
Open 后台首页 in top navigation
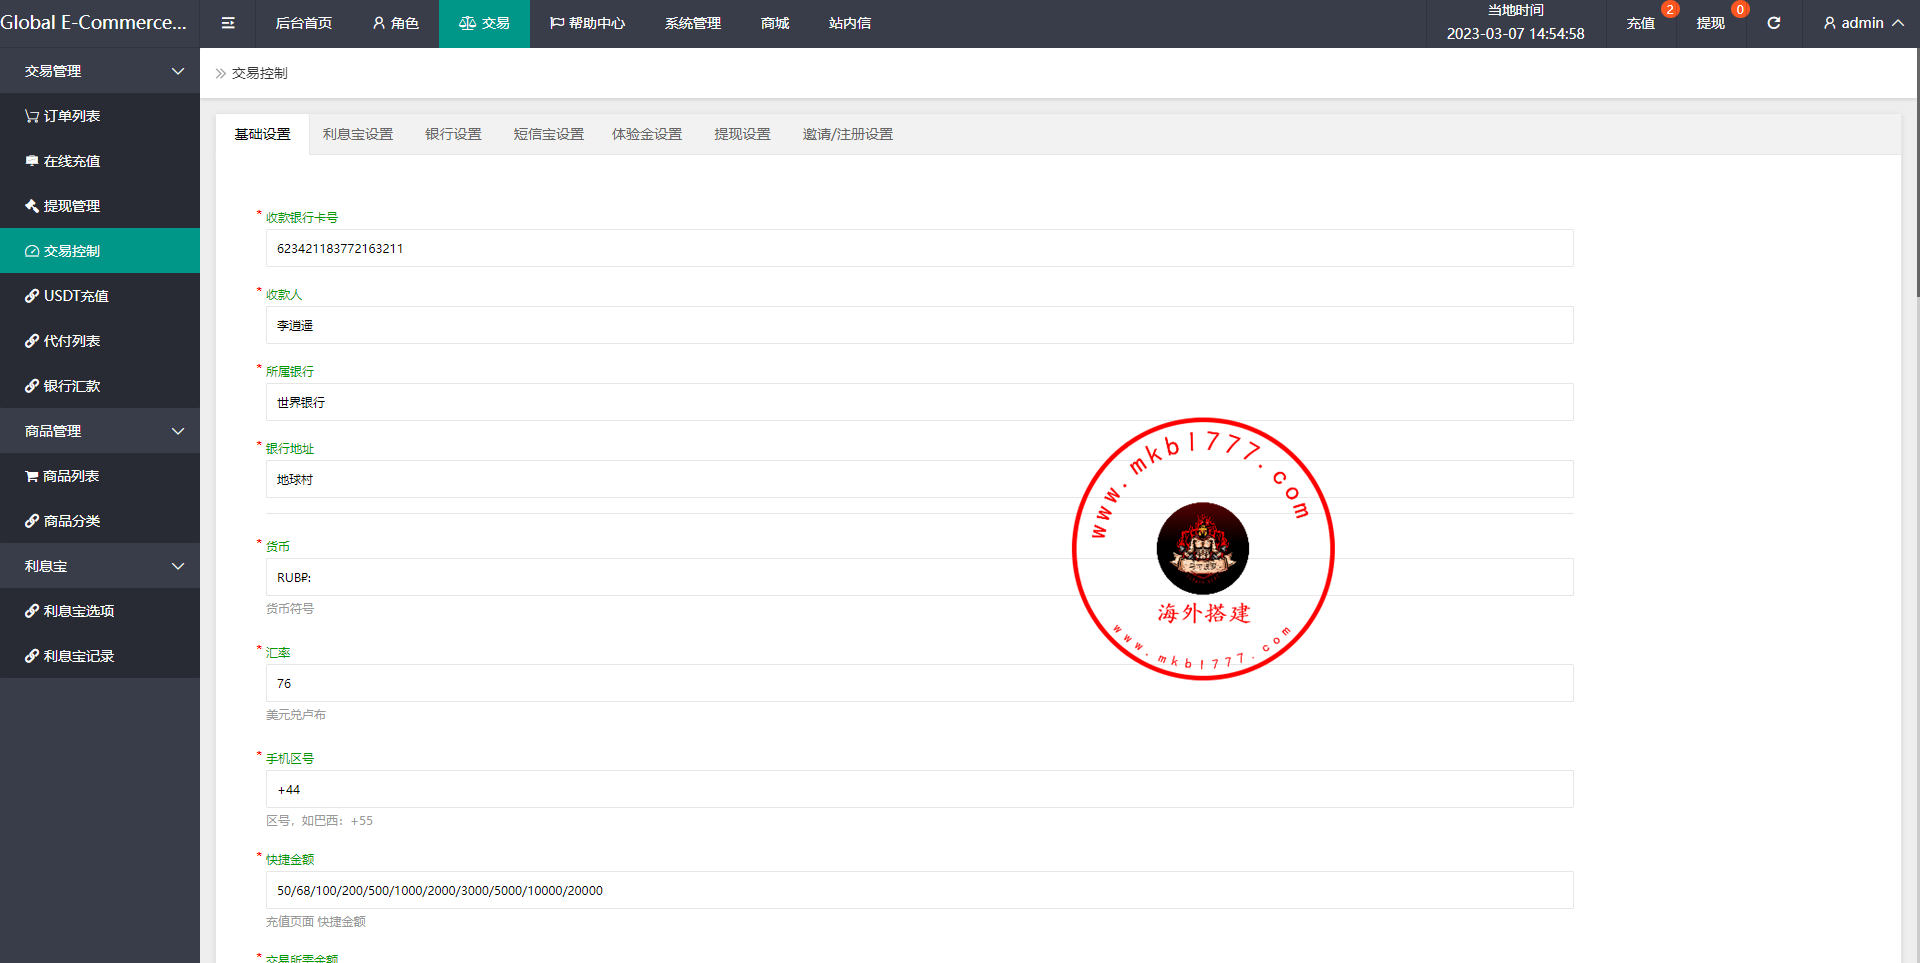coord(304,23)
